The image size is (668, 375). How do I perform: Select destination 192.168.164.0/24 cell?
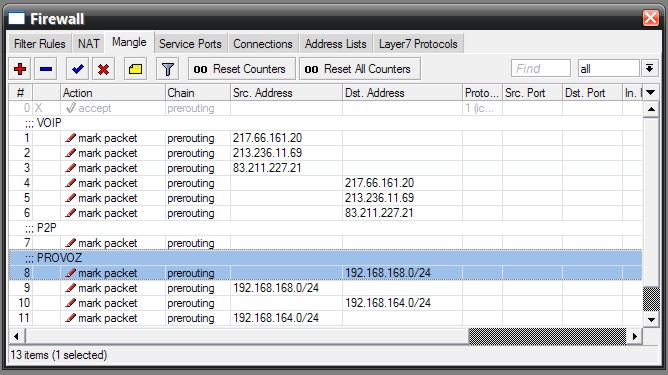(403, 303)
